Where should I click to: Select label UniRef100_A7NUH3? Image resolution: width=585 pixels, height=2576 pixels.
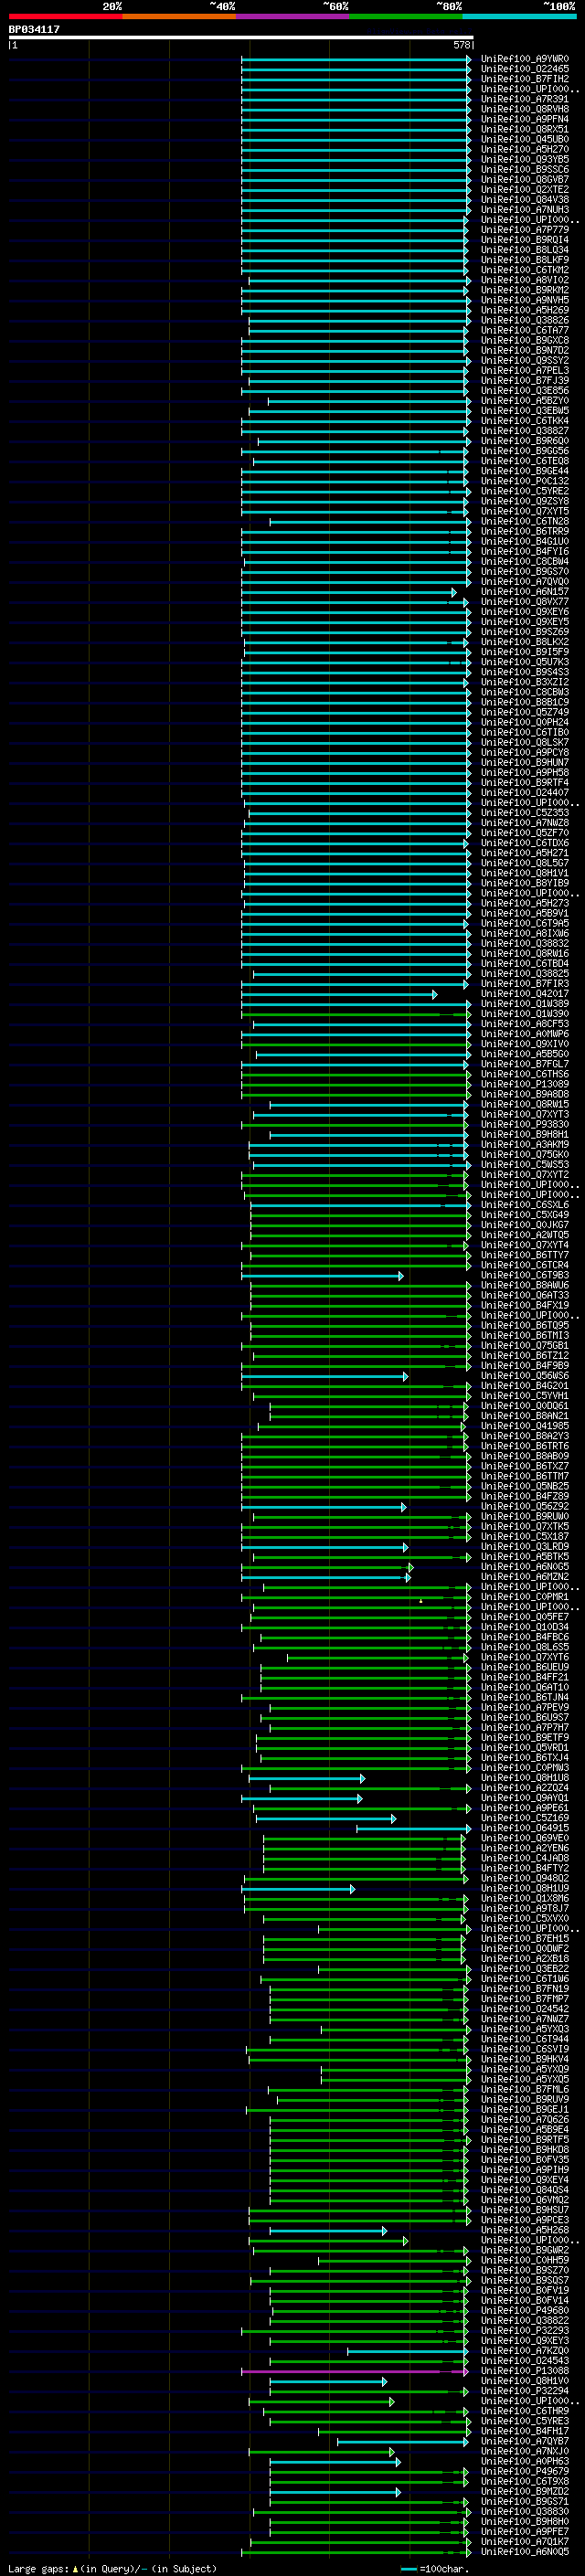coord(525,210)
